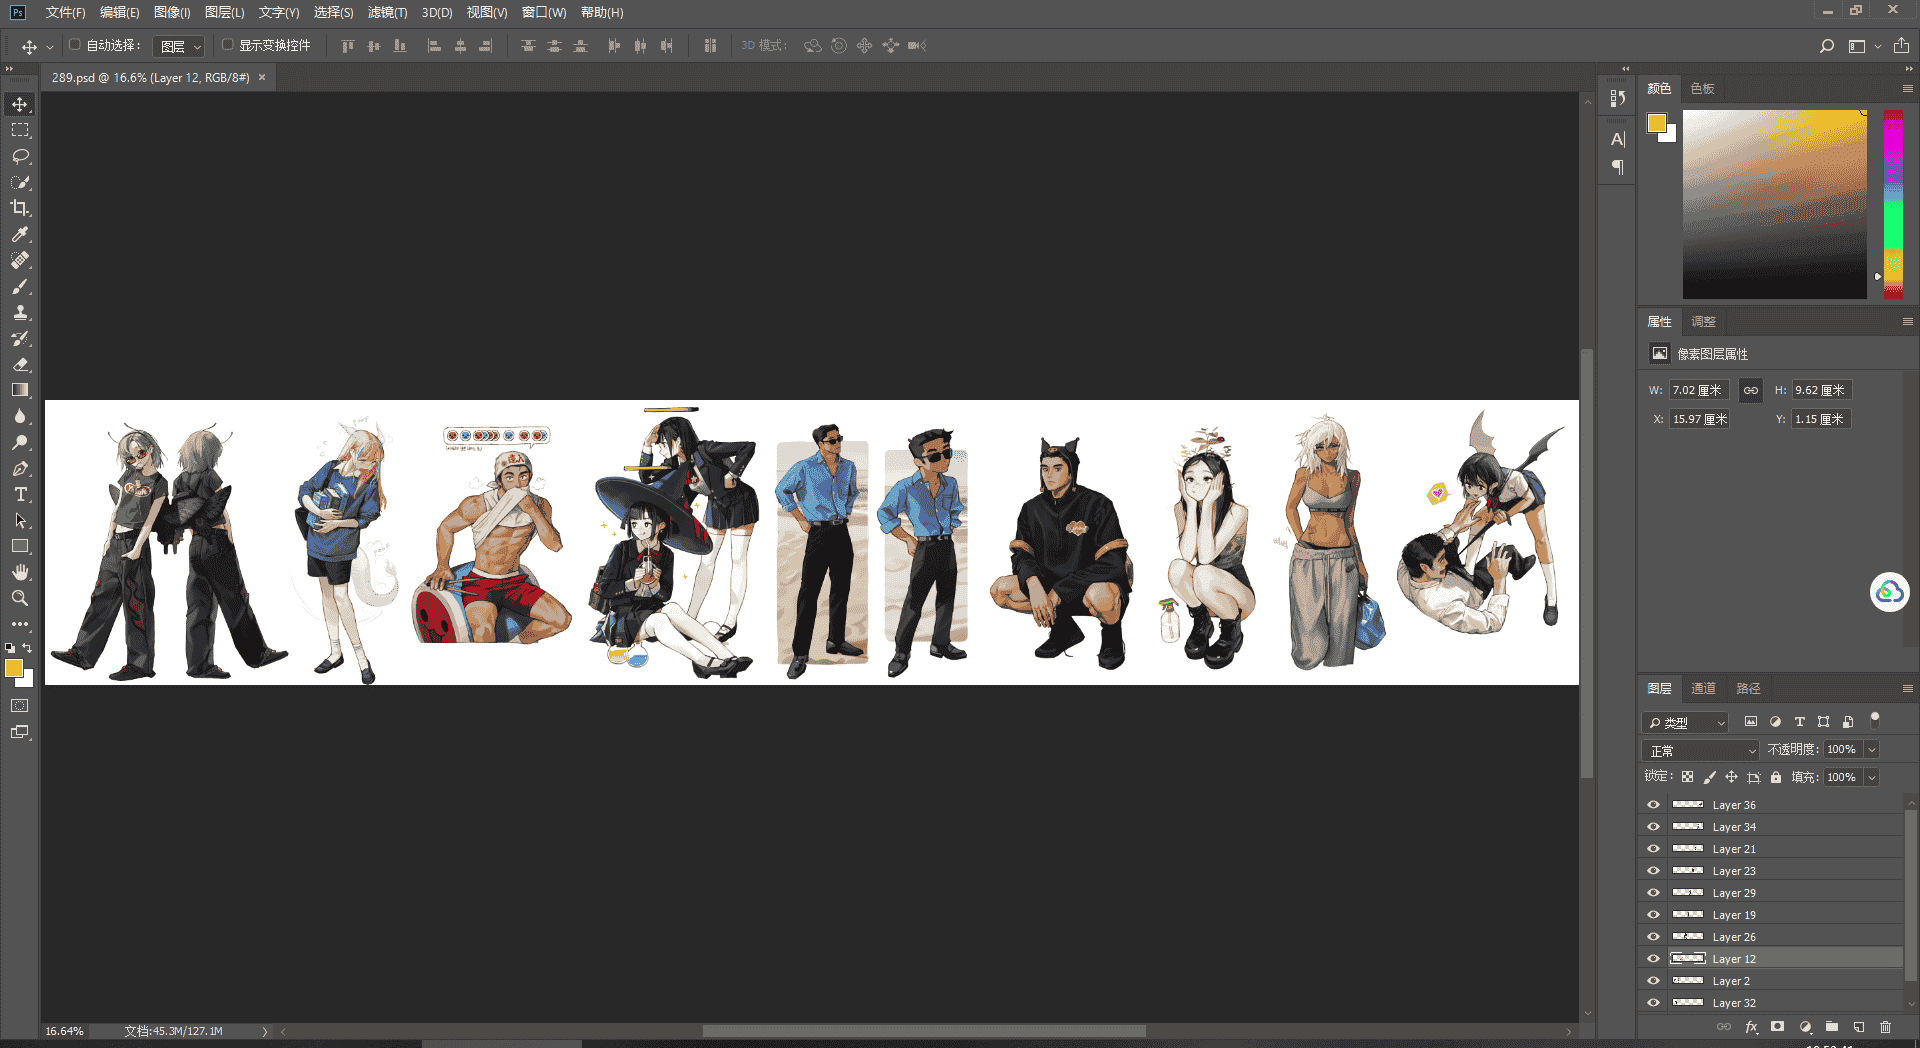Select the Eyedropper tool
The height and width of the screenshot is (1048, 1920).
click(20, 234)
